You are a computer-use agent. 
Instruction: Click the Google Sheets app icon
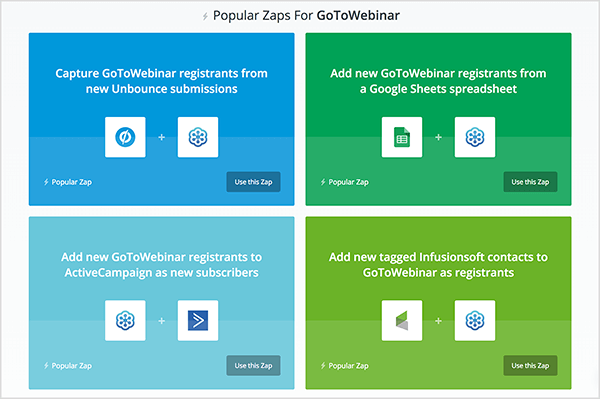click(402, 137)
